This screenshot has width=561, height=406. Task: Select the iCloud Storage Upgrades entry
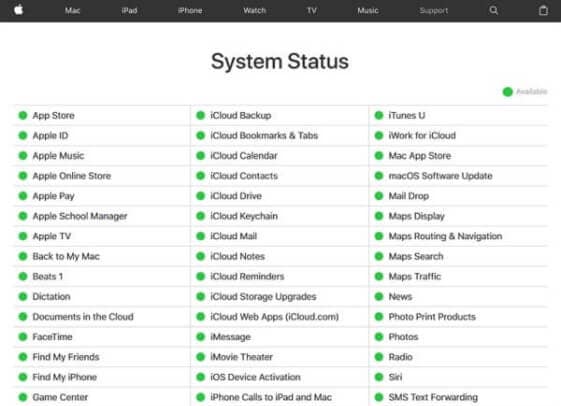(x=263, y=297)
